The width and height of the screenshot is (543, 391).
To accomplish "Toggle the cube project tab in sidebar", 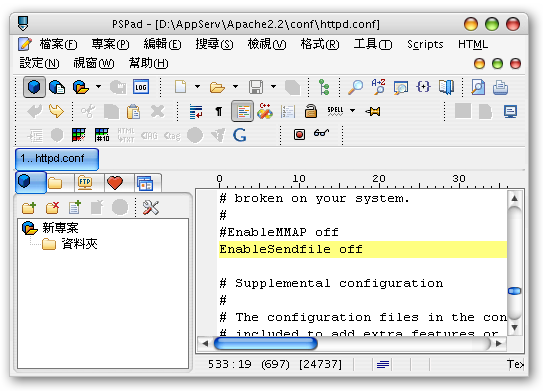I will 30,181.
